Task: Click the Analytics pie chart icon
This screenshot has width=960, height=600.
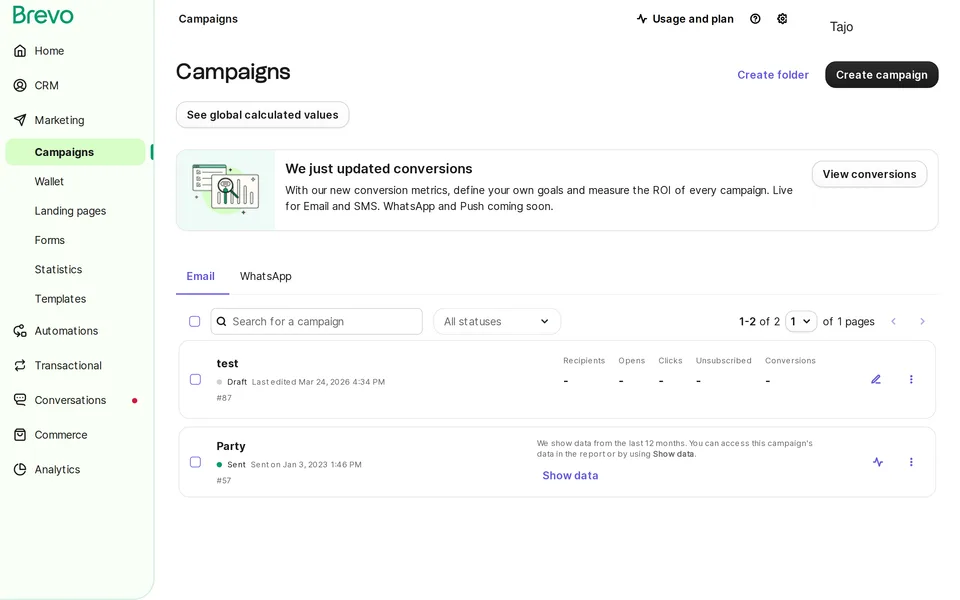Action: (20, 470)
